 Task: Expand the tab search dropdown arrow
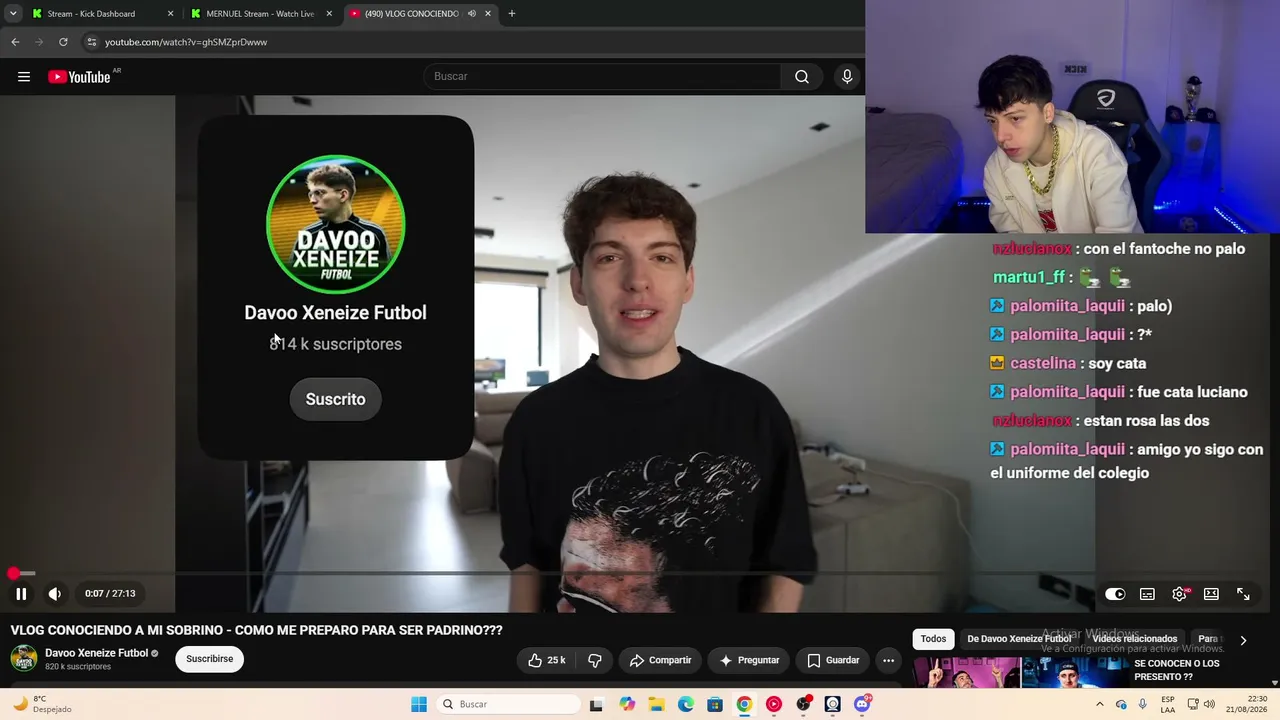click(13, 14)
